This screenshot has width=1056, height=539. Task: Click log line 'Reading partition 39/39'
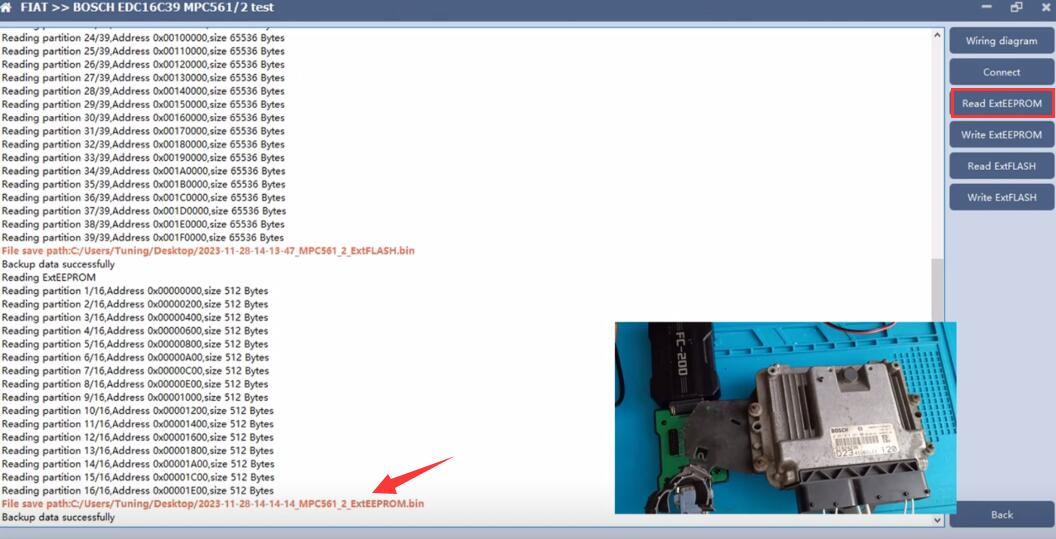(x=143, y=238)
